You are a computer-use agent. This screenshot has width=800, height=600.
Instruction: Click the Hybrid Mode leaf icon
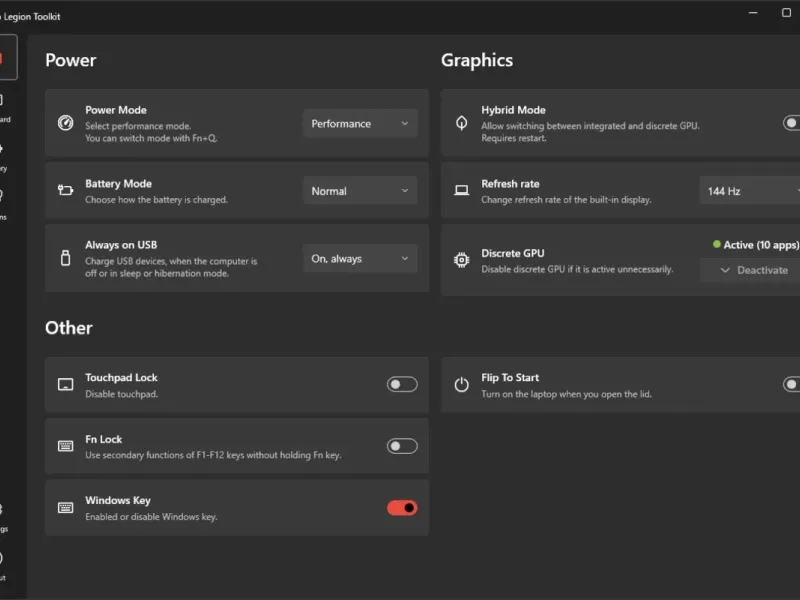click(x=462, y=124)
